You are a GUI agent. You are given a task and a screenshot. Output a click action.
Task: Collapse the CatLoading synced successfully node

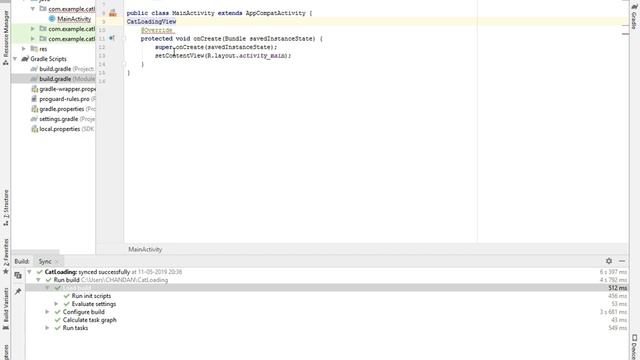point(29,272)
